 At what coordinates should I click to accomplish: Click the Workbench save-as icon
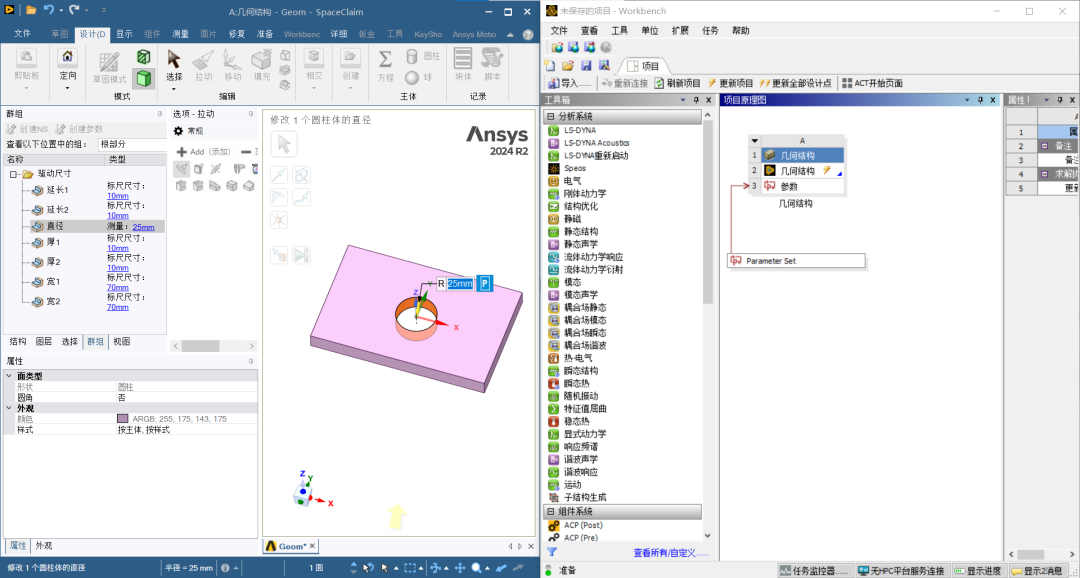point(604,66)
